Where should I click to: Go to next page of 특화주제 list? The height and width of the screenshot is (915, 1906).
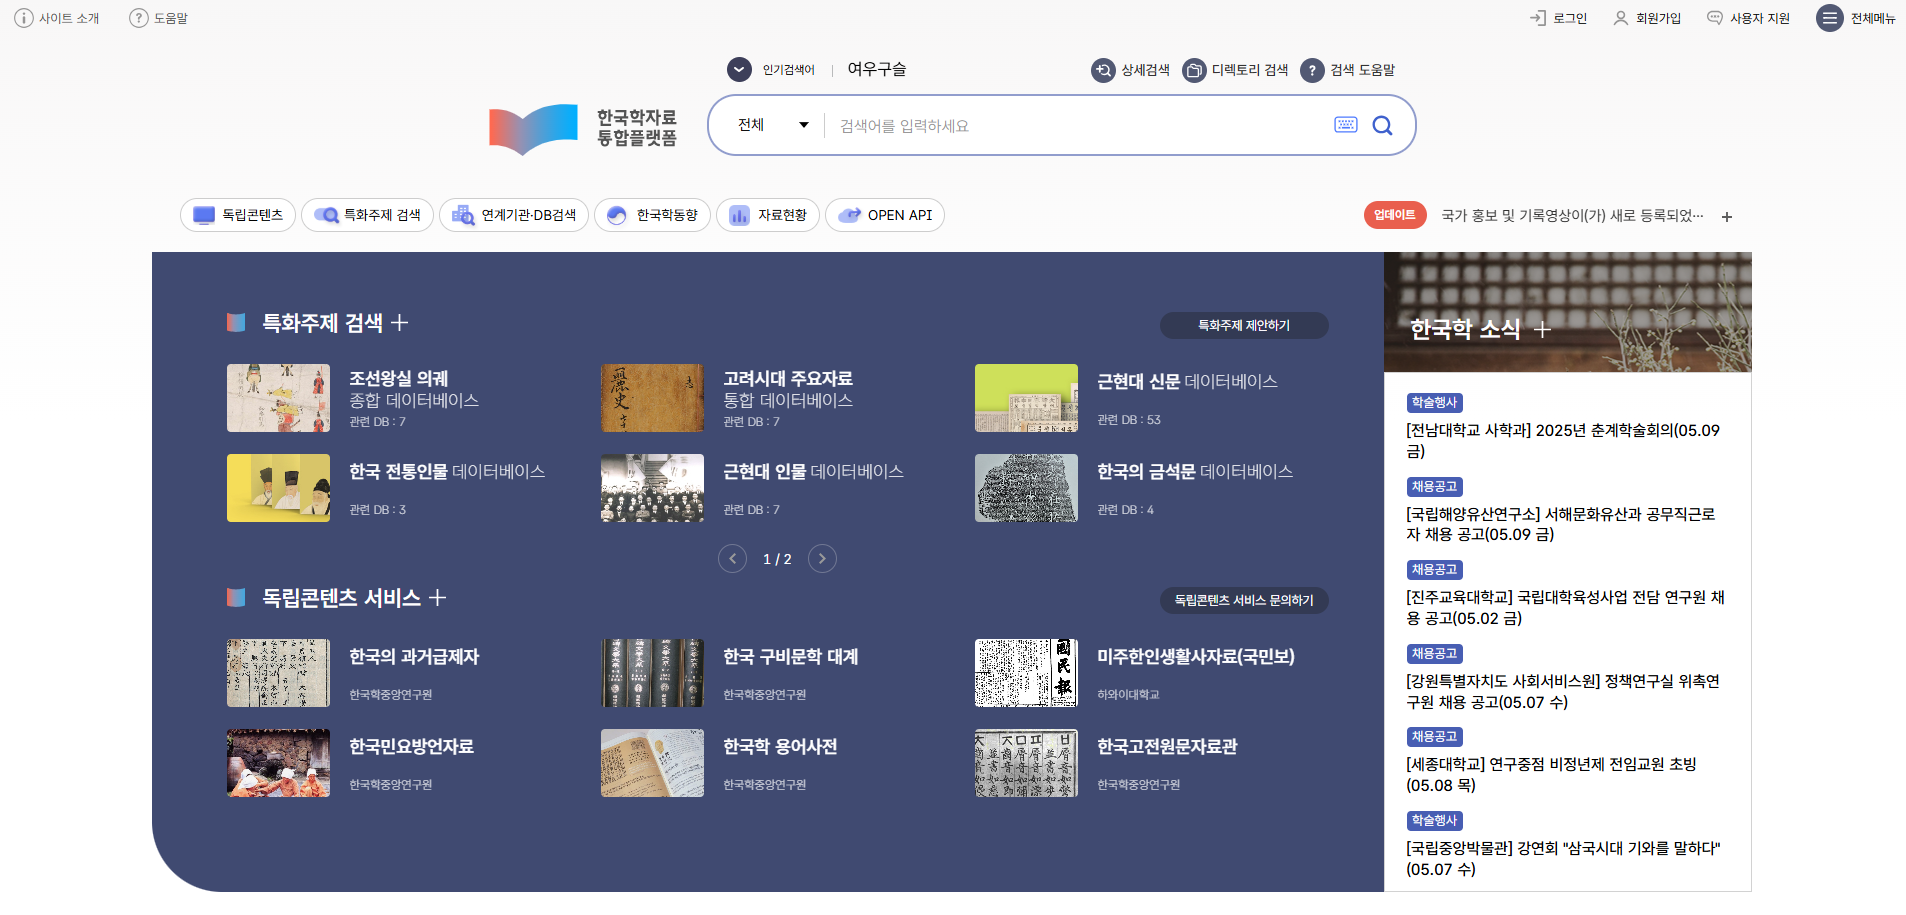point(822,559)
